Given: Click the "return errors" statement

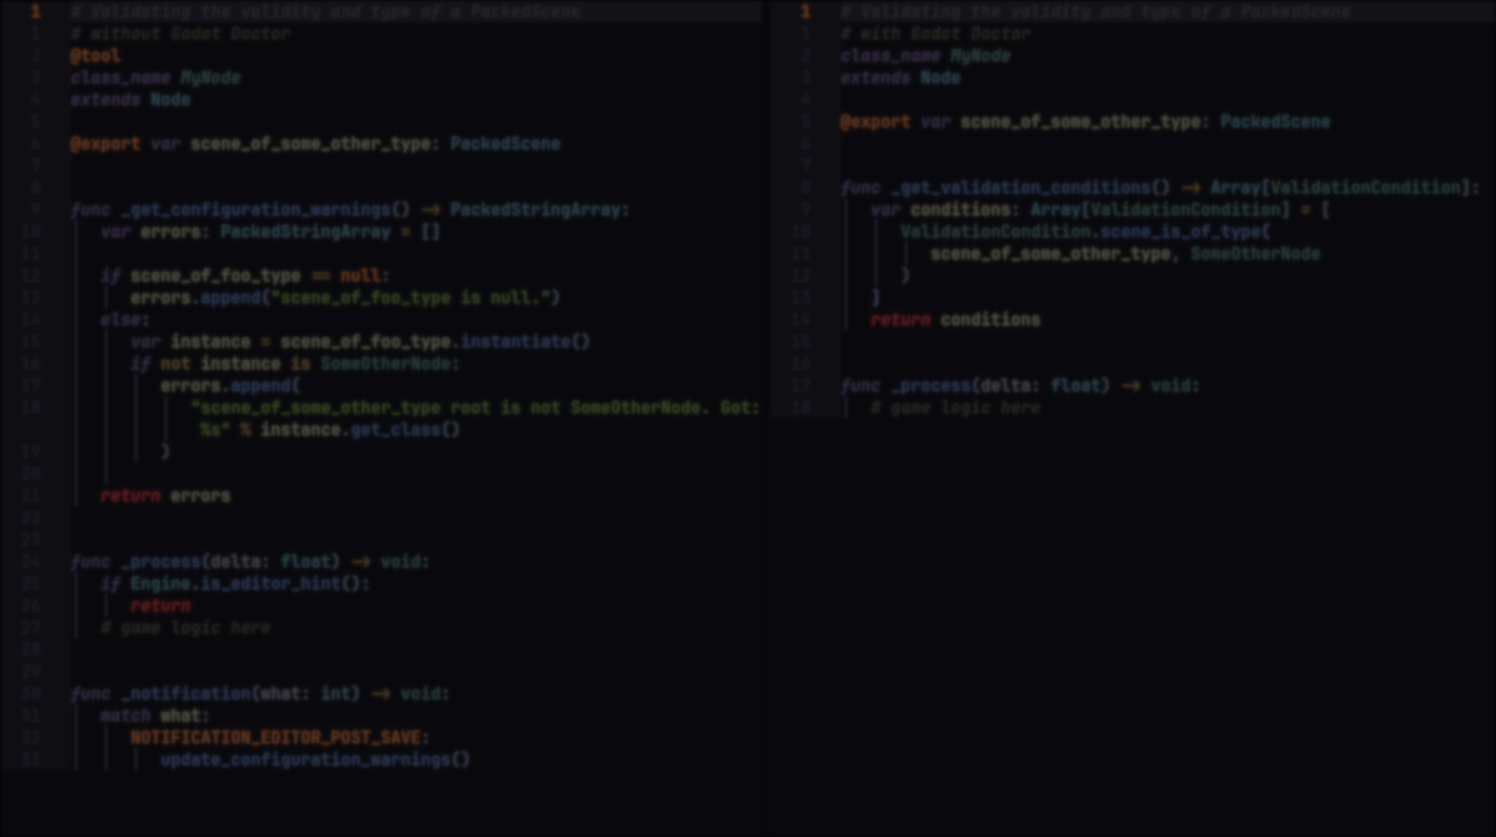Looking at the screenshot, I should (165, 496).
